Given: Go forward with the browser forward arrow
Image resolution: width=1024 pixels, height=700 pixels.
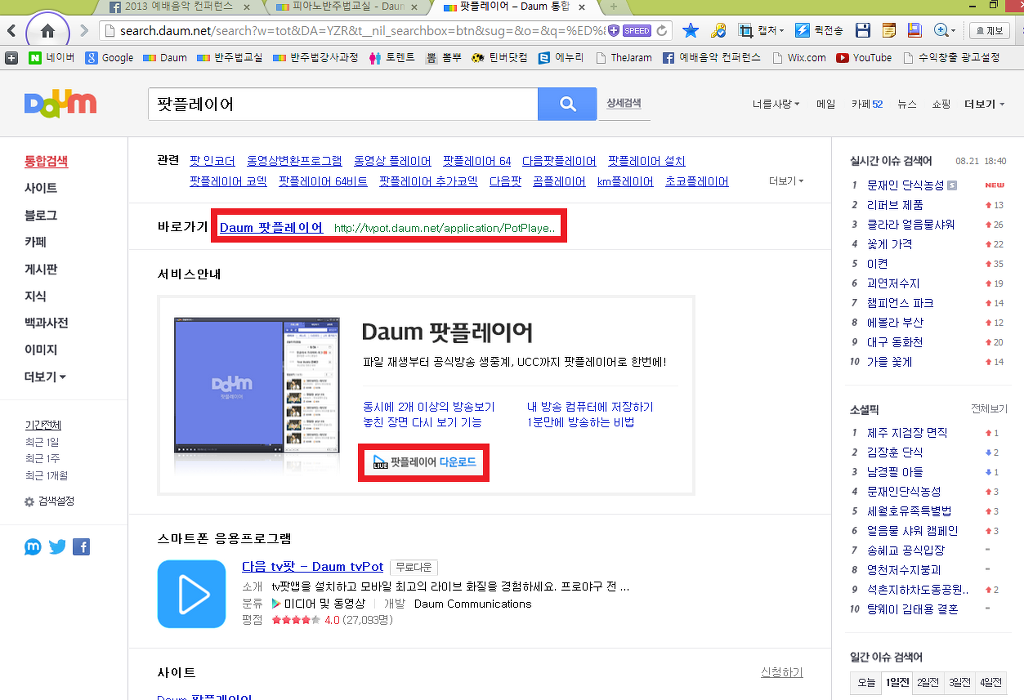Looking at the screenshot, I should click(84, 30).
